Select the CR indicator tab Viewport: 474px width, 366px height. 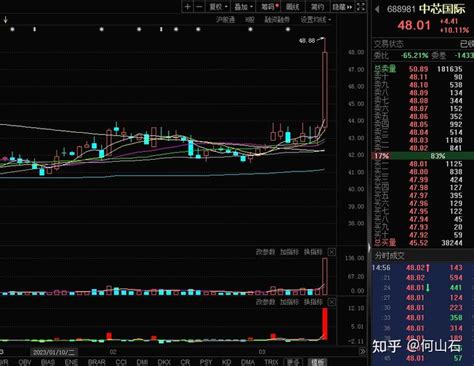click(185, 362)
